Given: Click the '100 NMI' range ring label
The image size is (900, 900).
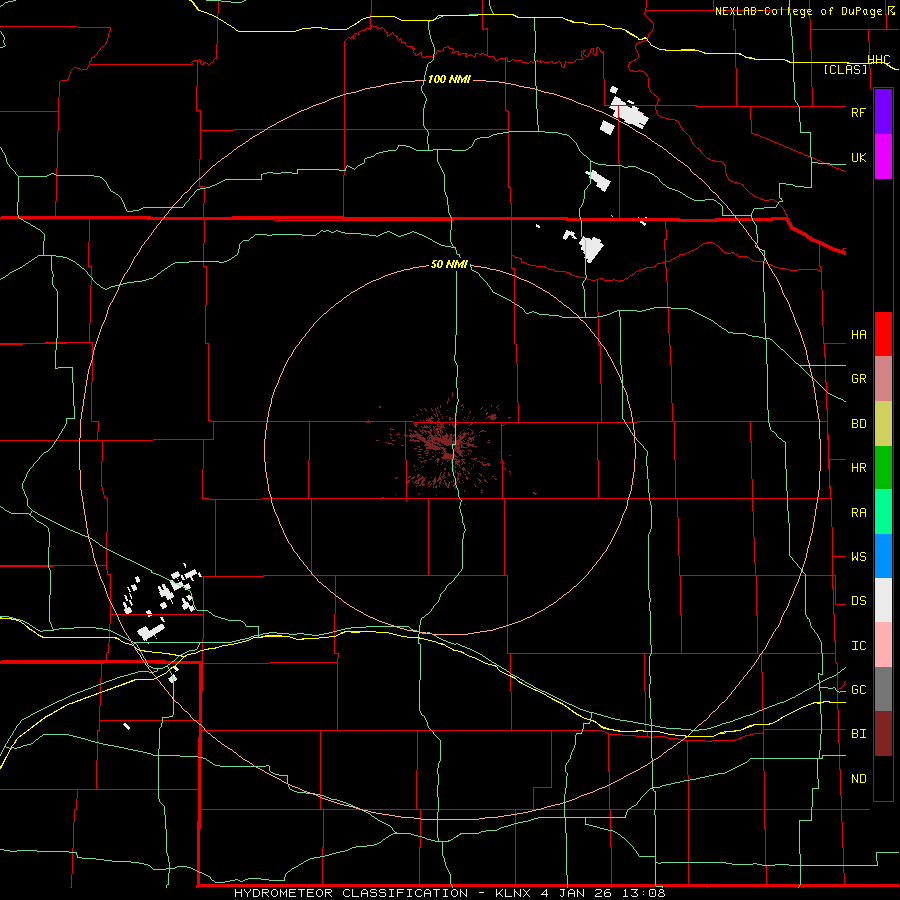Looking at the screenshot, I should click(x=449, y=79).
